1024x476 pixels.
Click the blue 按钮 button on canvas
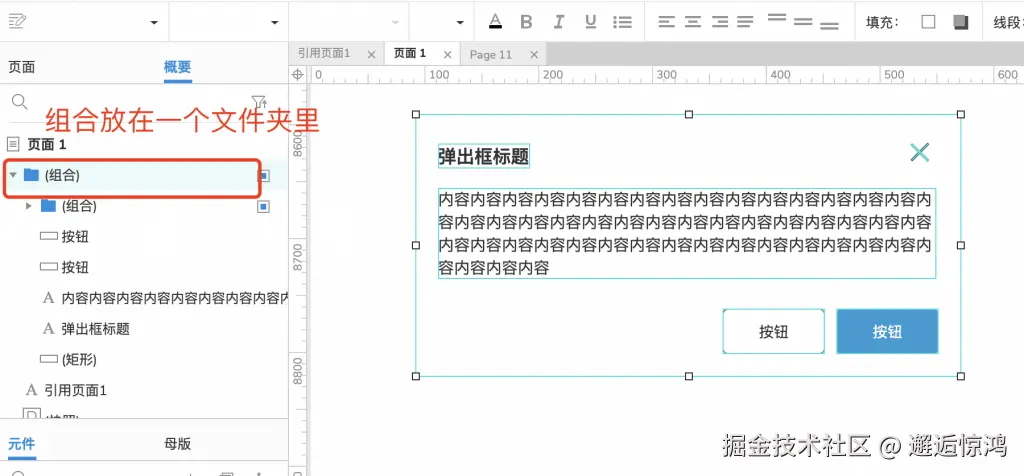coord(888,332)
